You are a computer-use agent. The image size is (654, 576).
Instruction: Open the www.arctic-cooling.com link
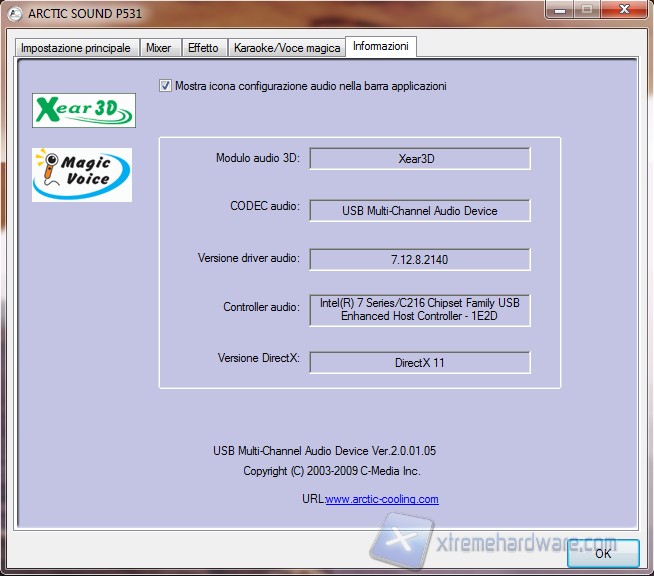(x=382, y=499)
